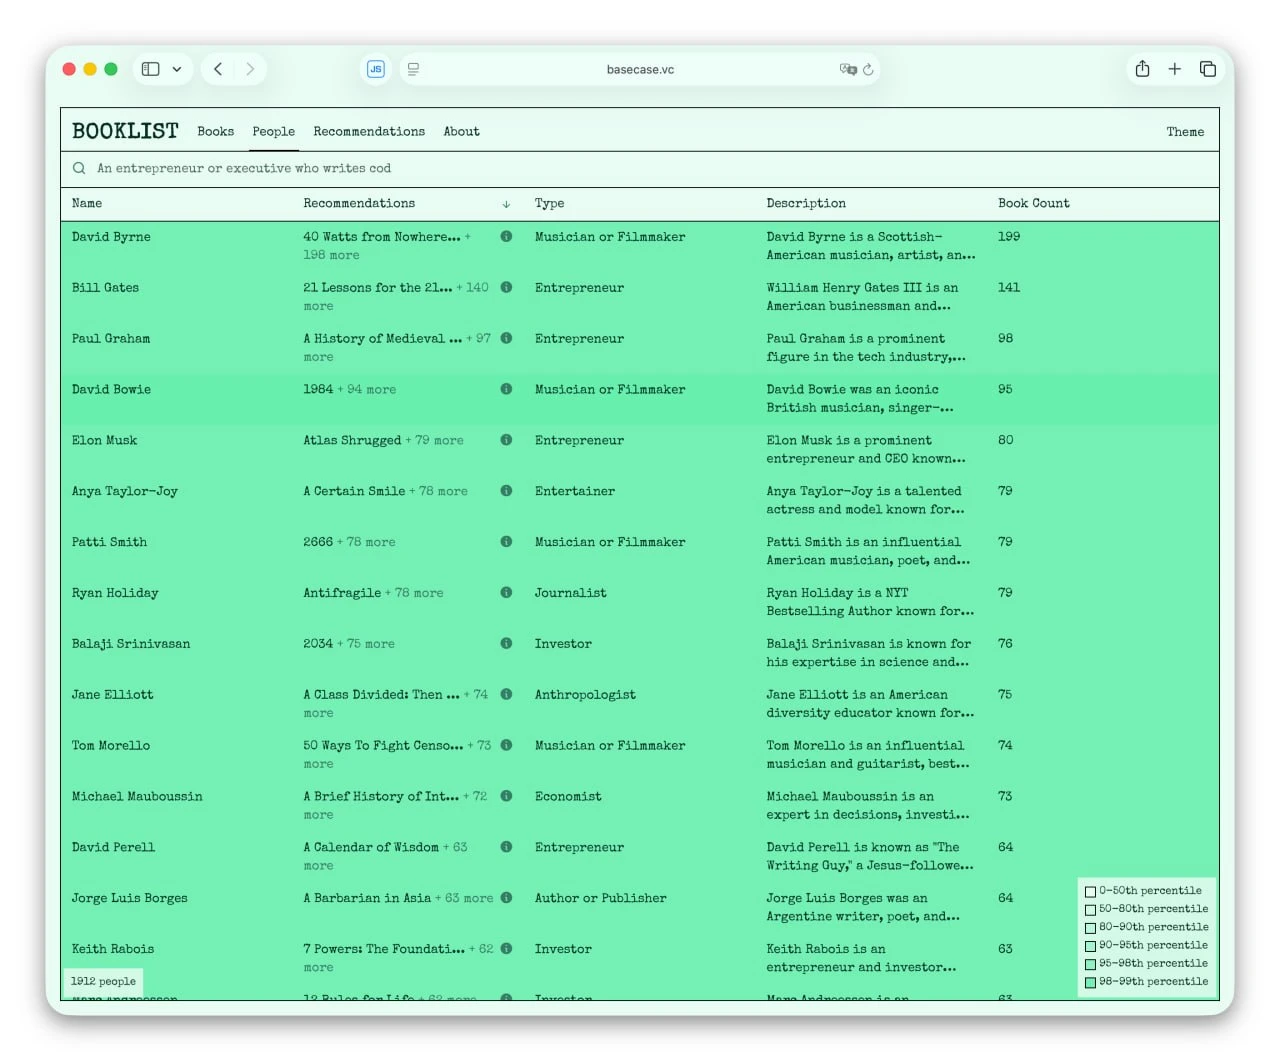
Task: Click info icon in Paul Graham row
Action: point(506,338)
